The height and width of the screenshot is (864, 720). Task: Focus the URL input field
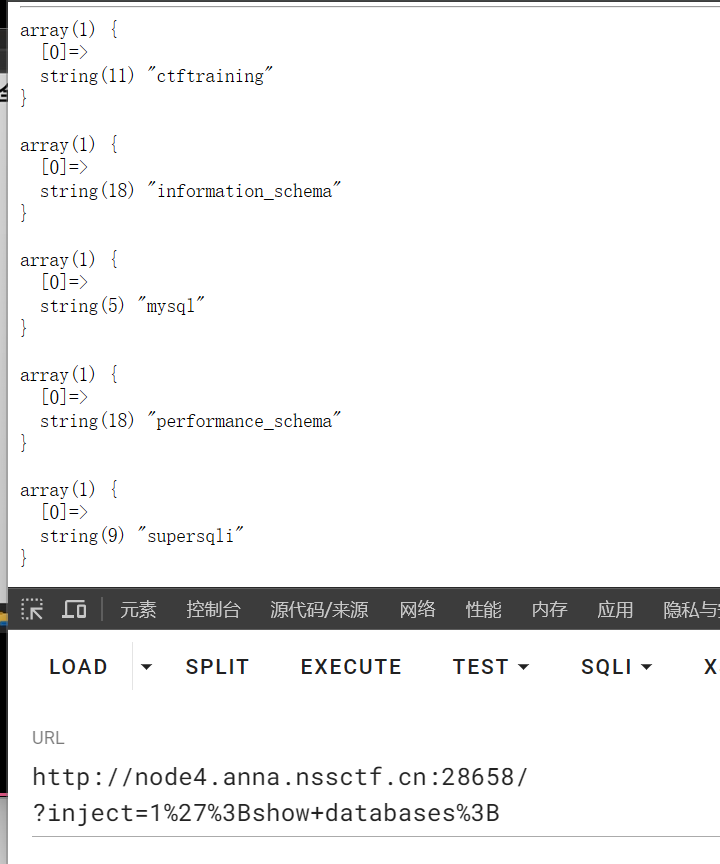tap(376, 795)
